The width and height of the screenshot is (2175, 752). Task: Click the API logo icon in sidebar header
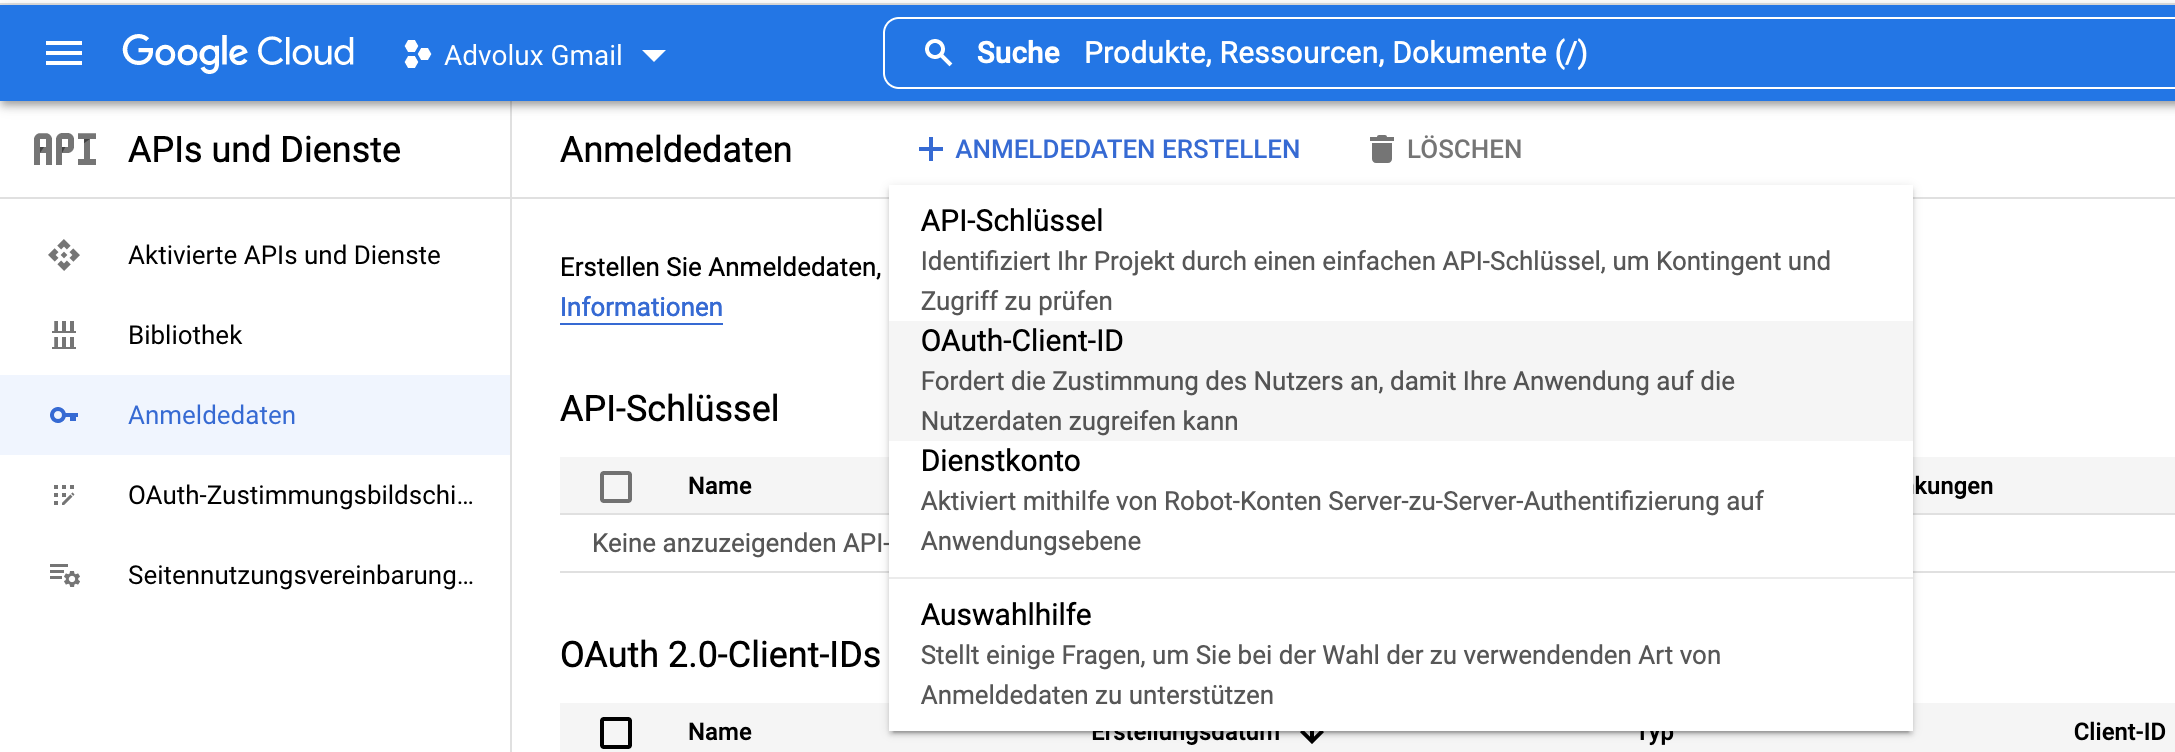[65, 150]
